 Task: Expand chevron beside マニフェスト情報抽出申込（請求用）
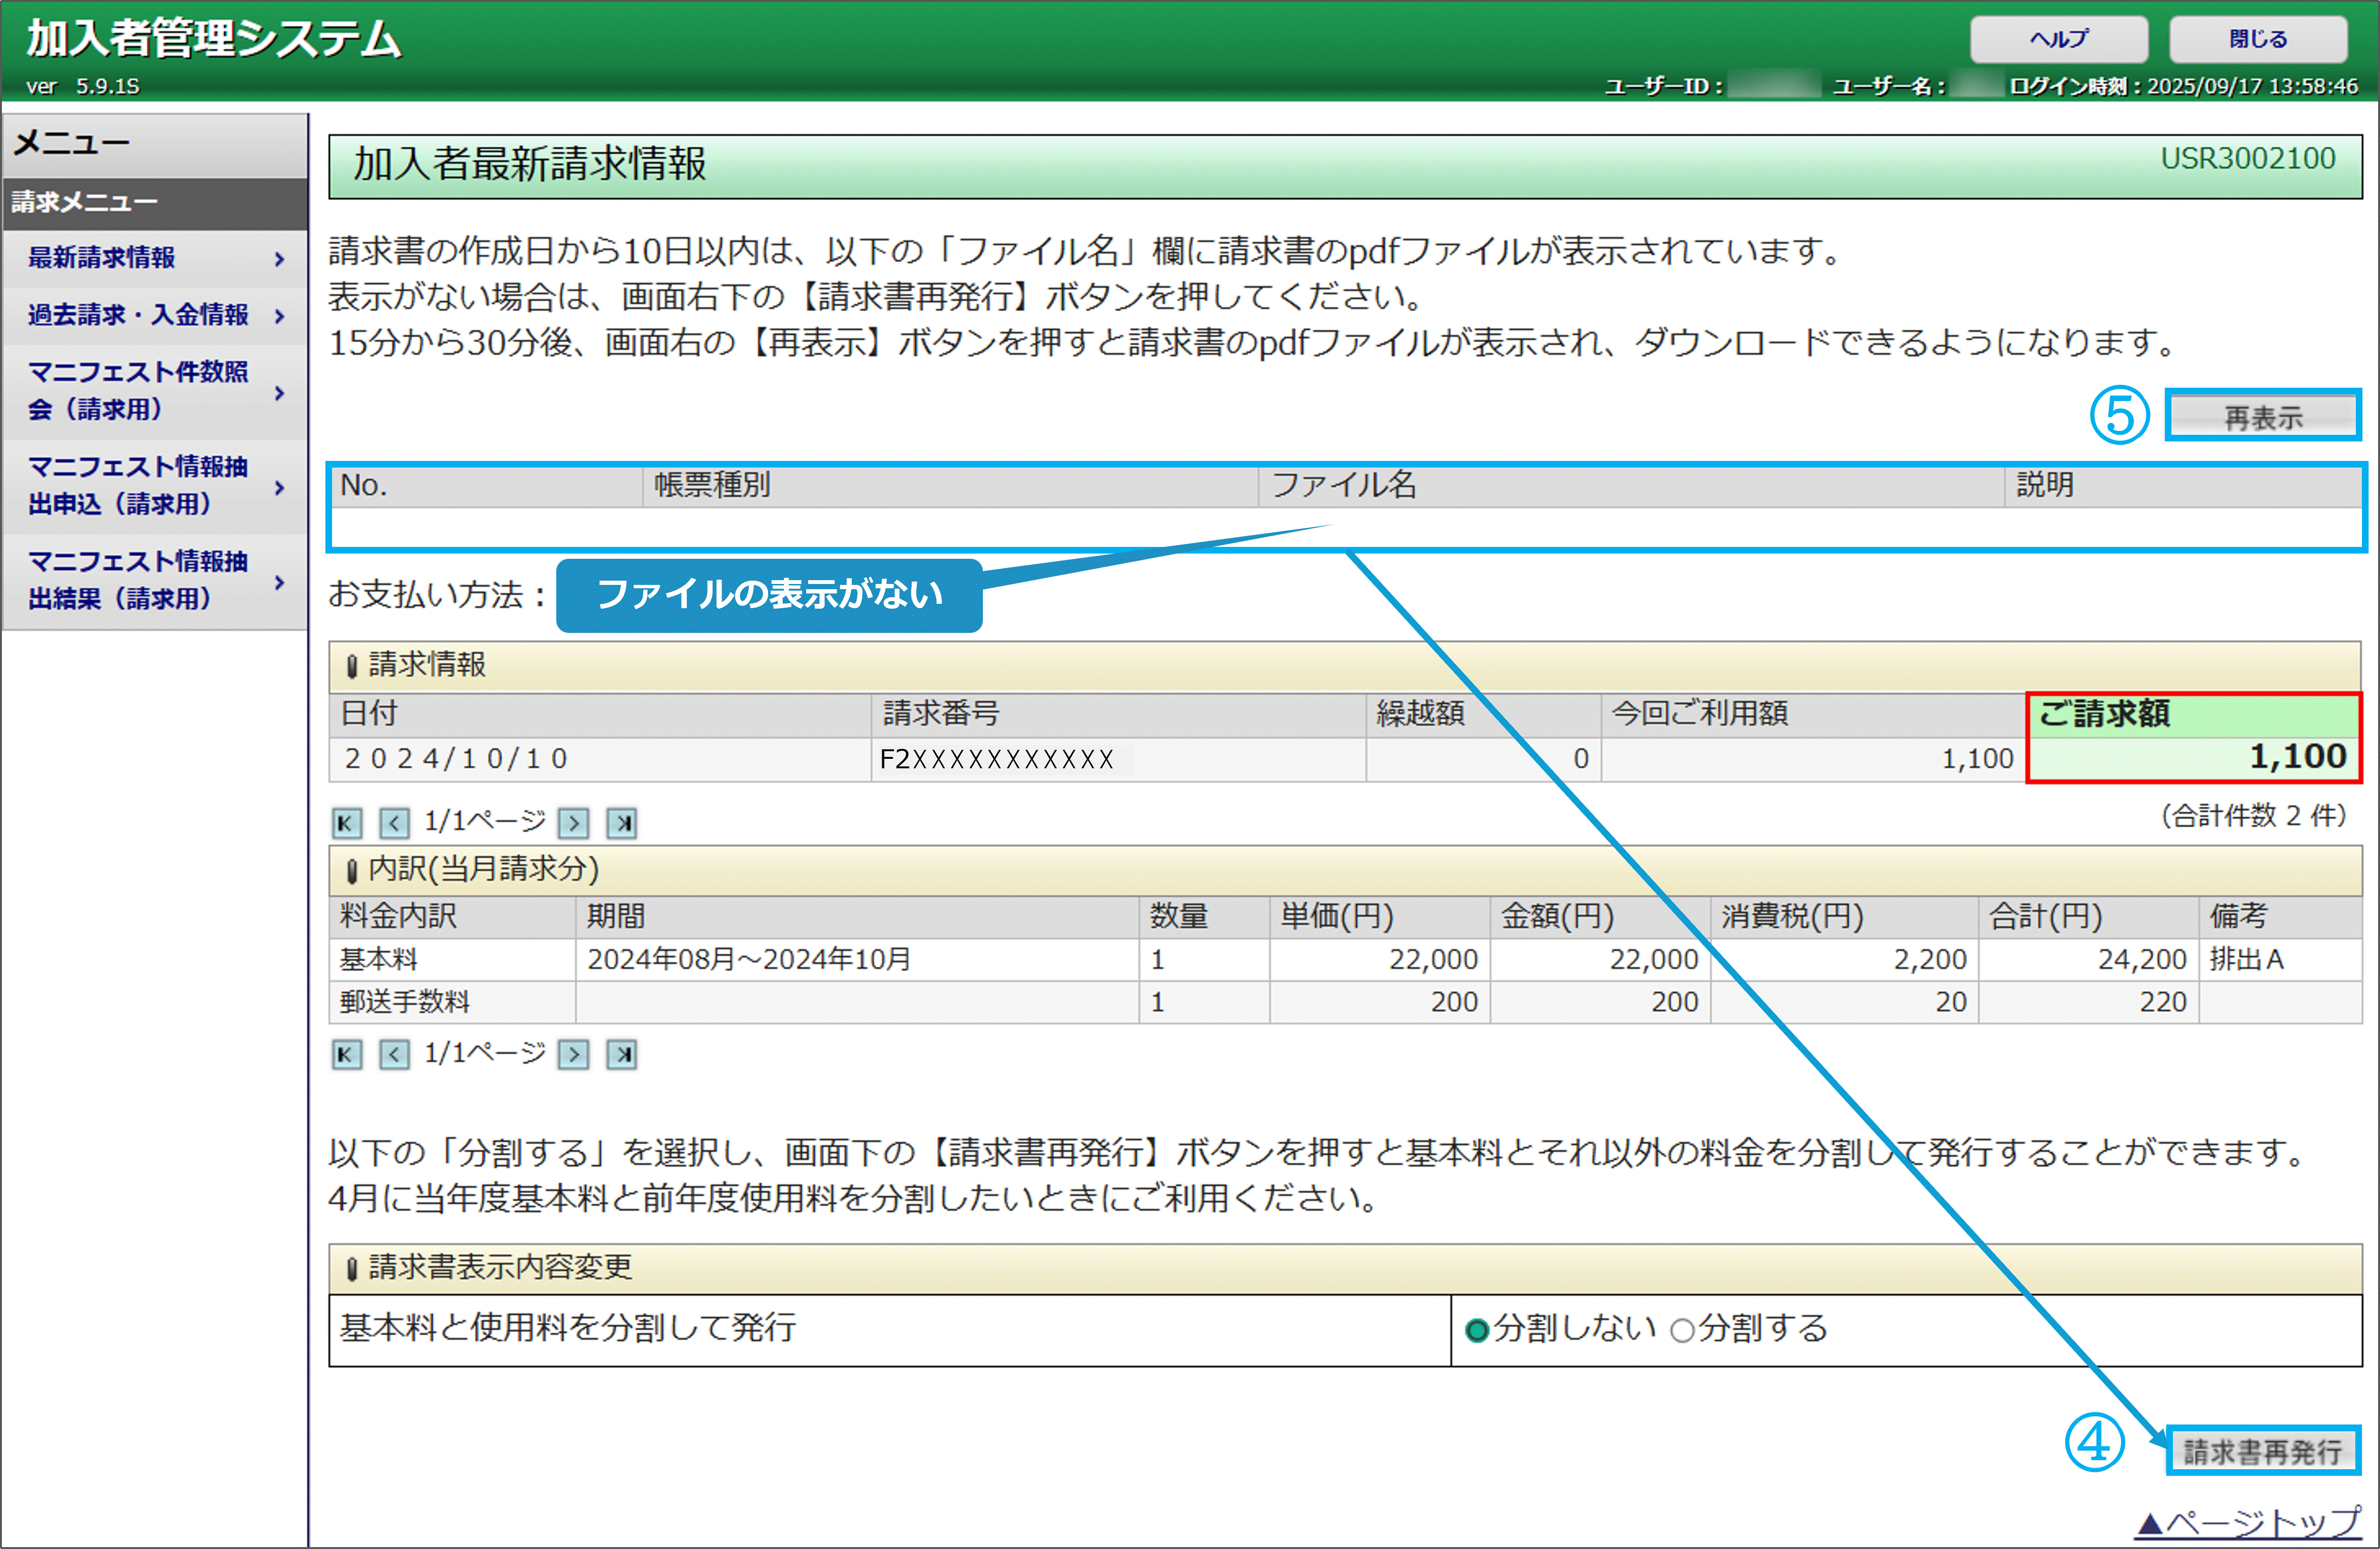pos(279,487)
